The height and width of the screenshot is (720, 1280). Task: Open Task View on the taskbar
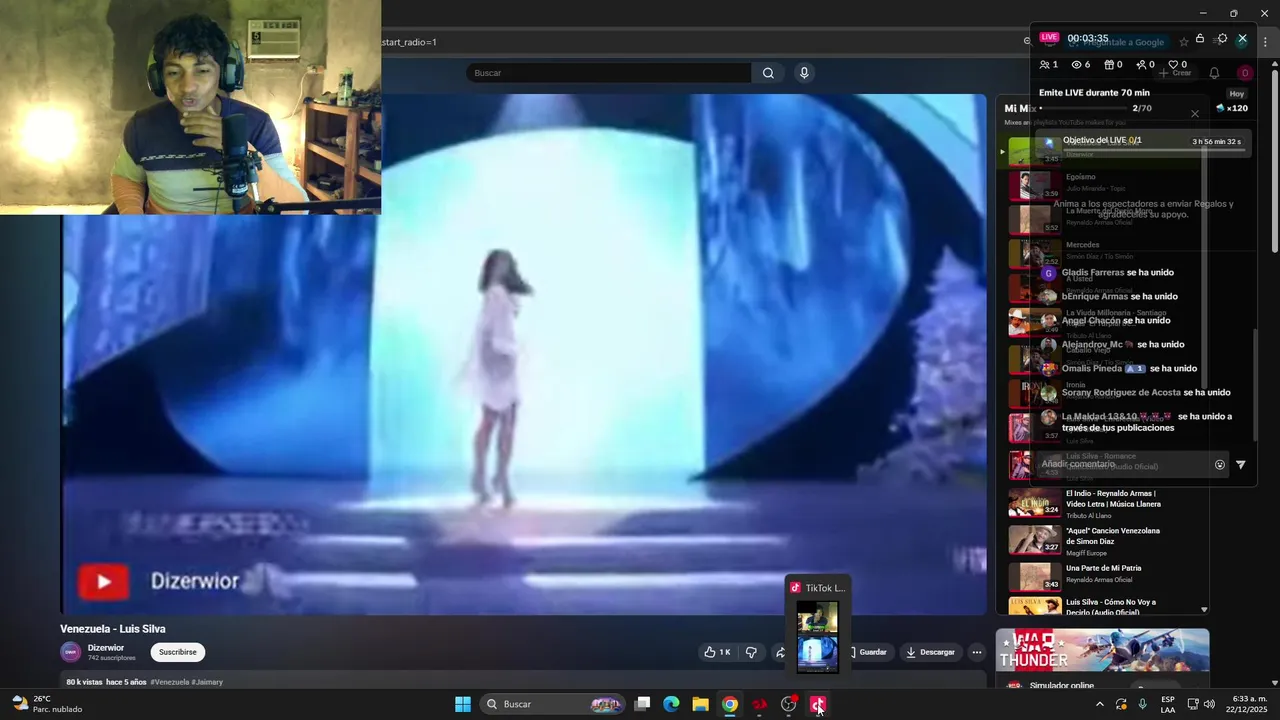click(x=643, y=704)
